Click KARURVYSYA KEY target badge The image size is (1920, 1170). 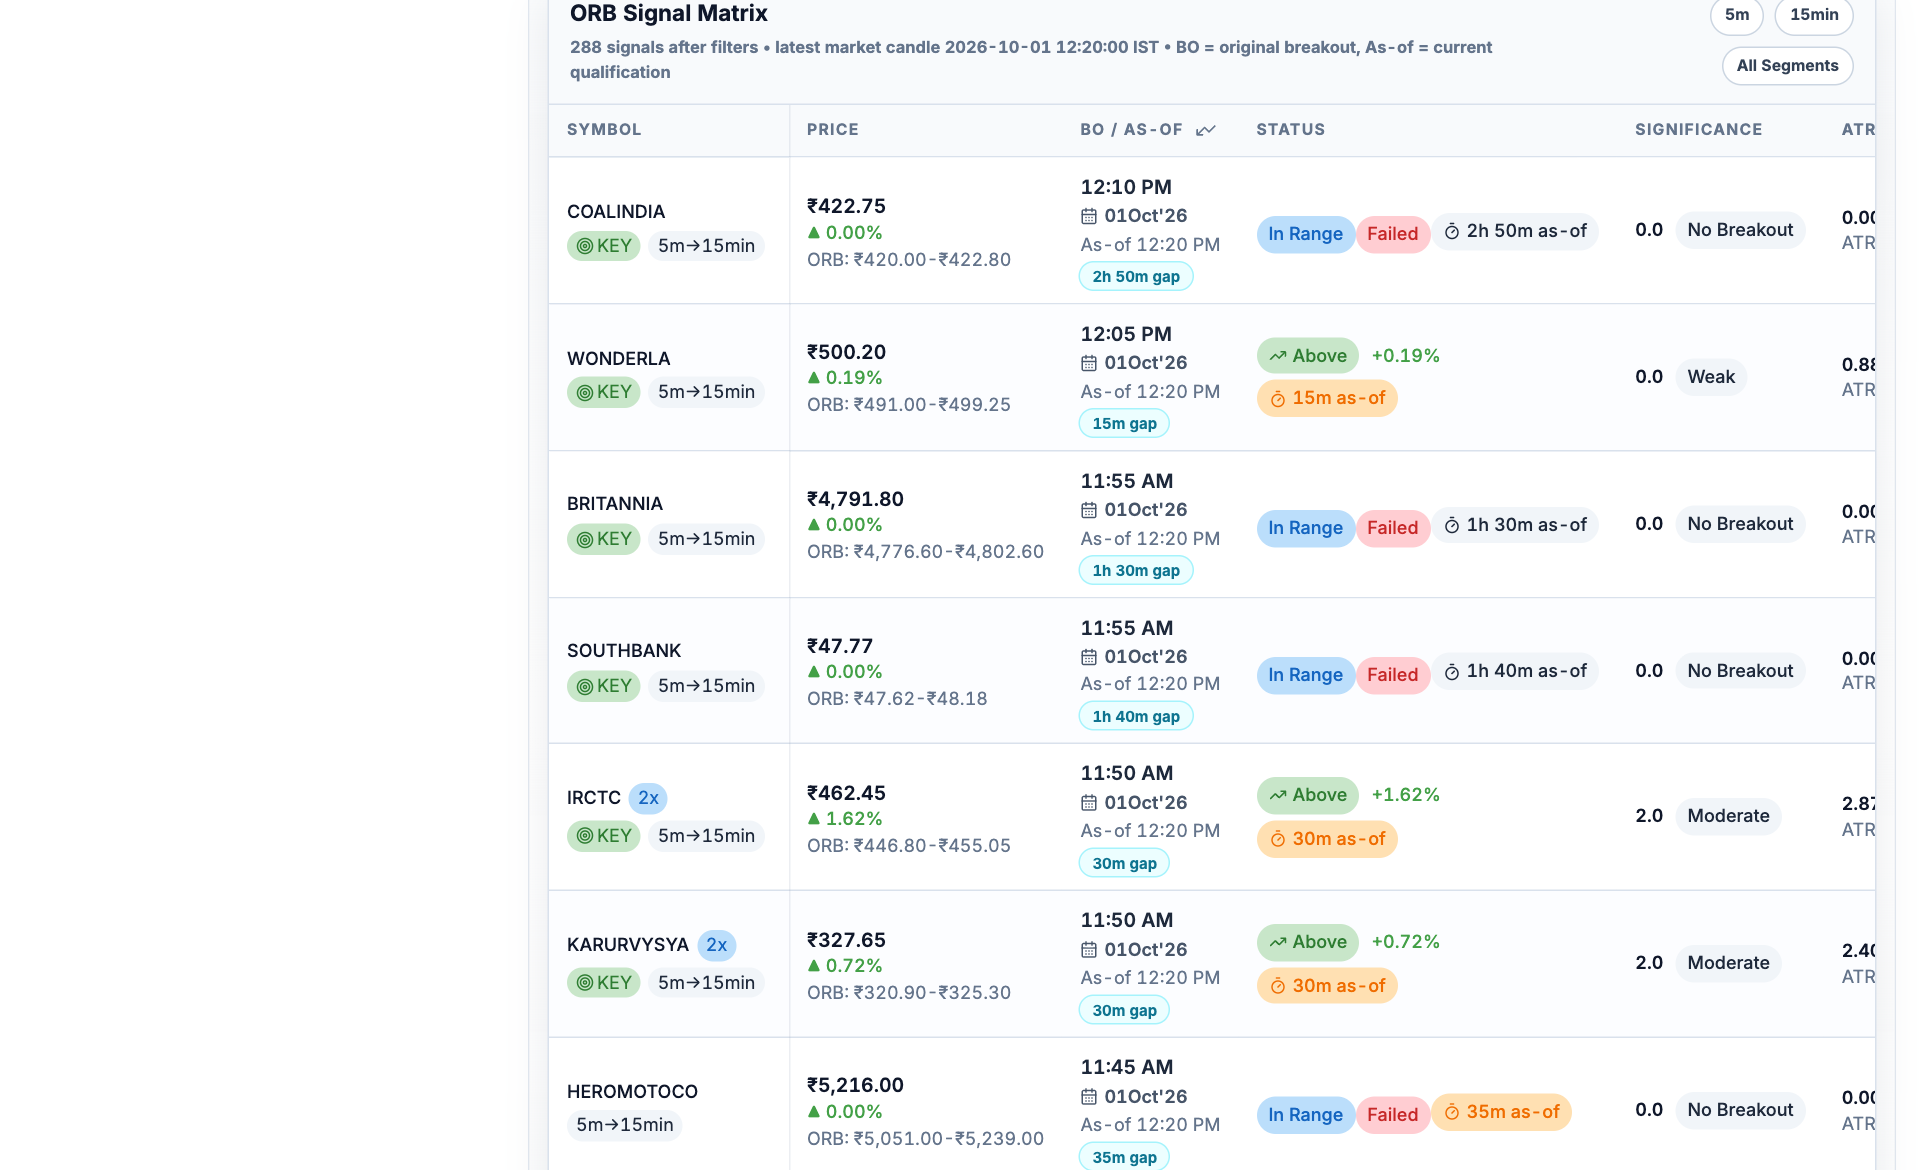tap(603, 983)
